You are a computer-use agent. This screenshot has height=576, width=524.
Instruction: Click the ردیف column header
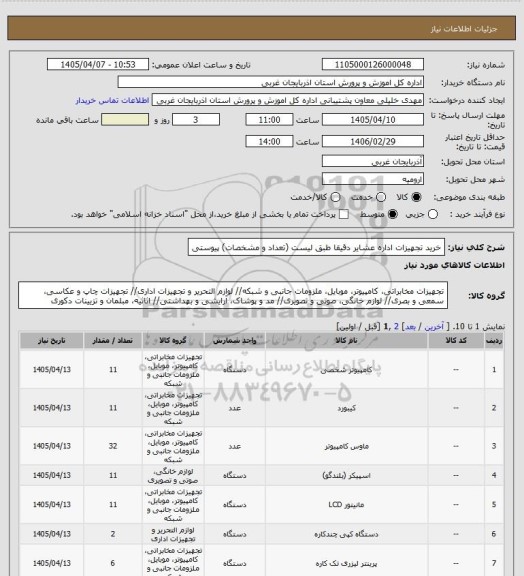494,341
